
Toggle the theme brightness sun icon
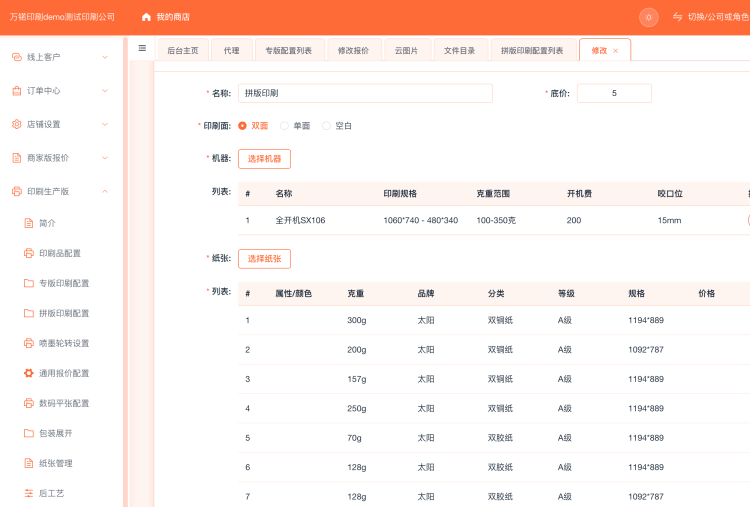pyautogui.click(x=649, y=17)
